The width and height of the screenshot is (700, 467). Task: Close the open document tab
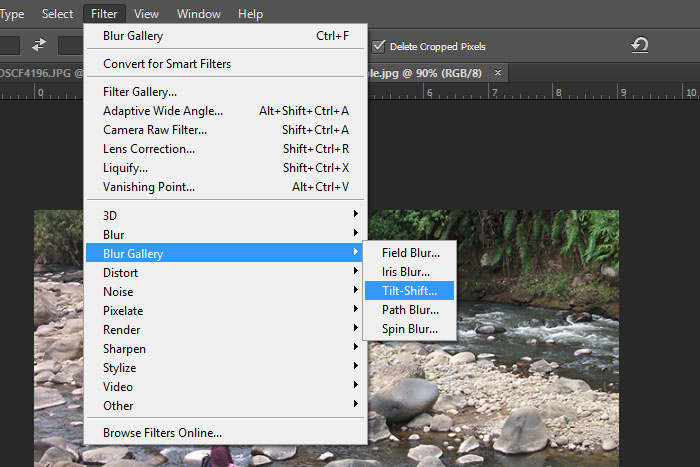498,72
